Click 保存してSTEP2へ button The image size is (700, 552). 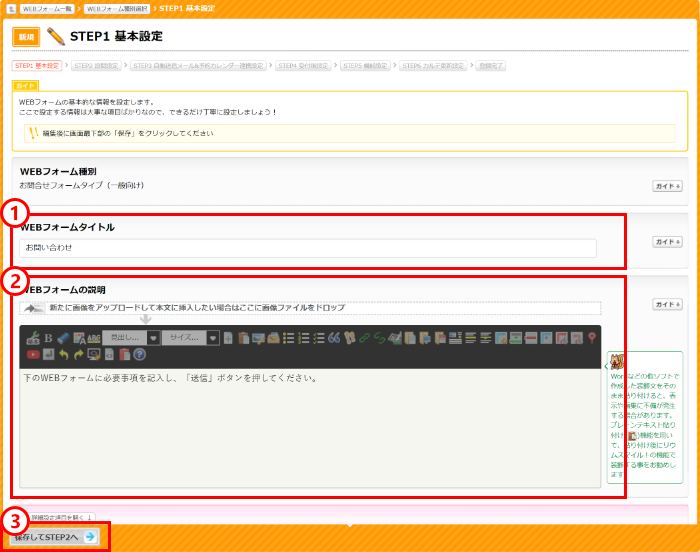click(54, 537)
